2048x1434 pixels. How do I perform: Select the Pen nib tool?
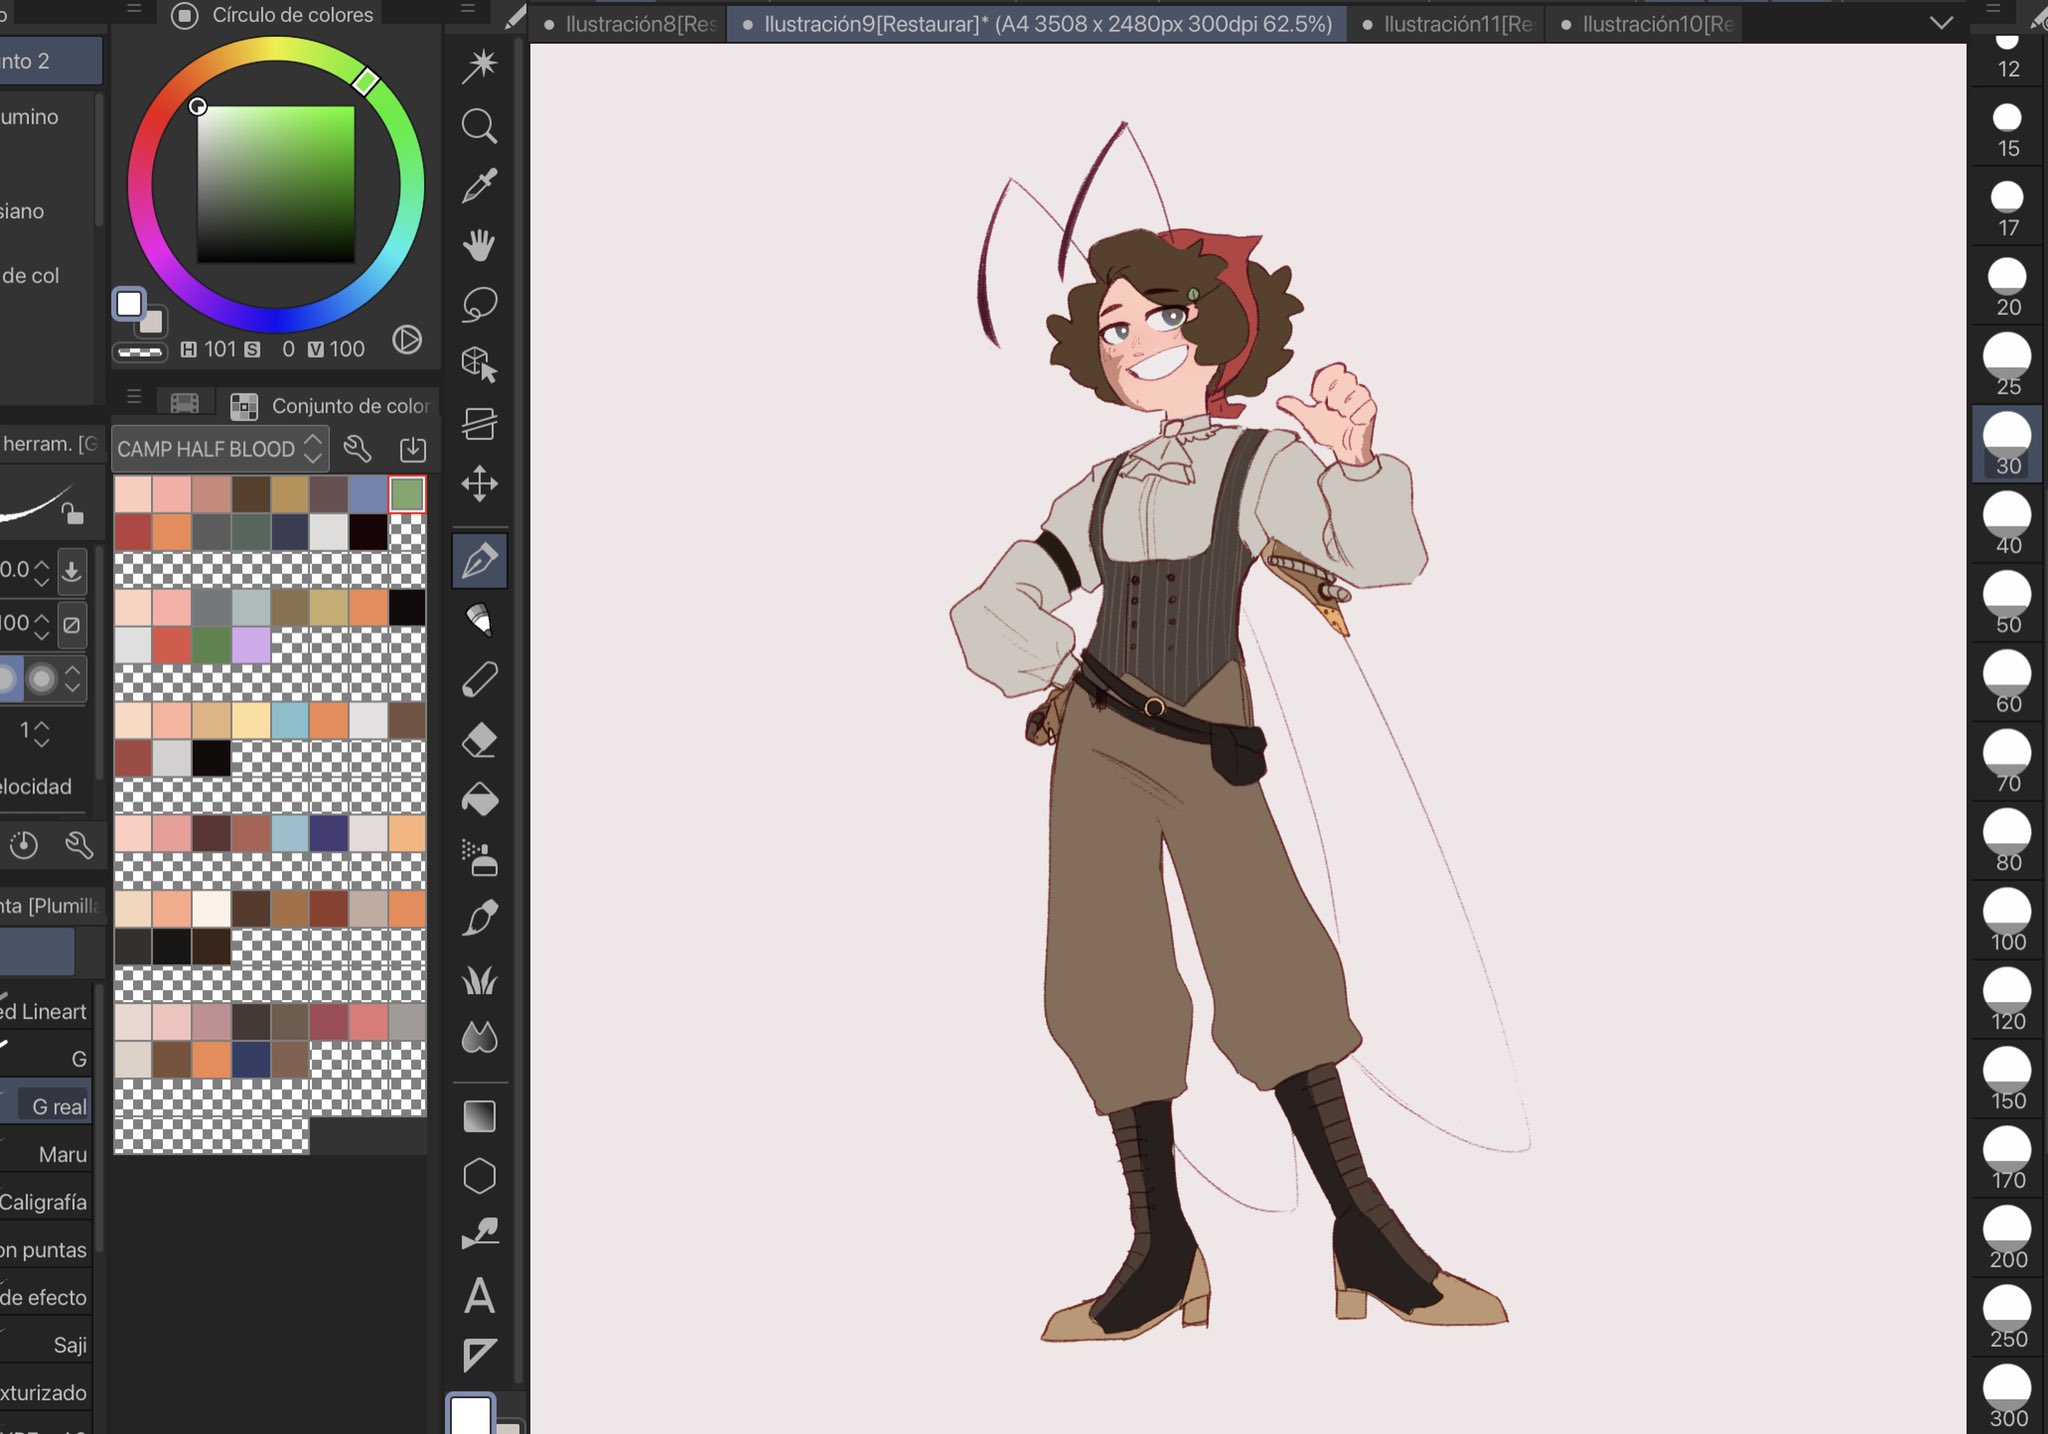click(x=480, y=561)
